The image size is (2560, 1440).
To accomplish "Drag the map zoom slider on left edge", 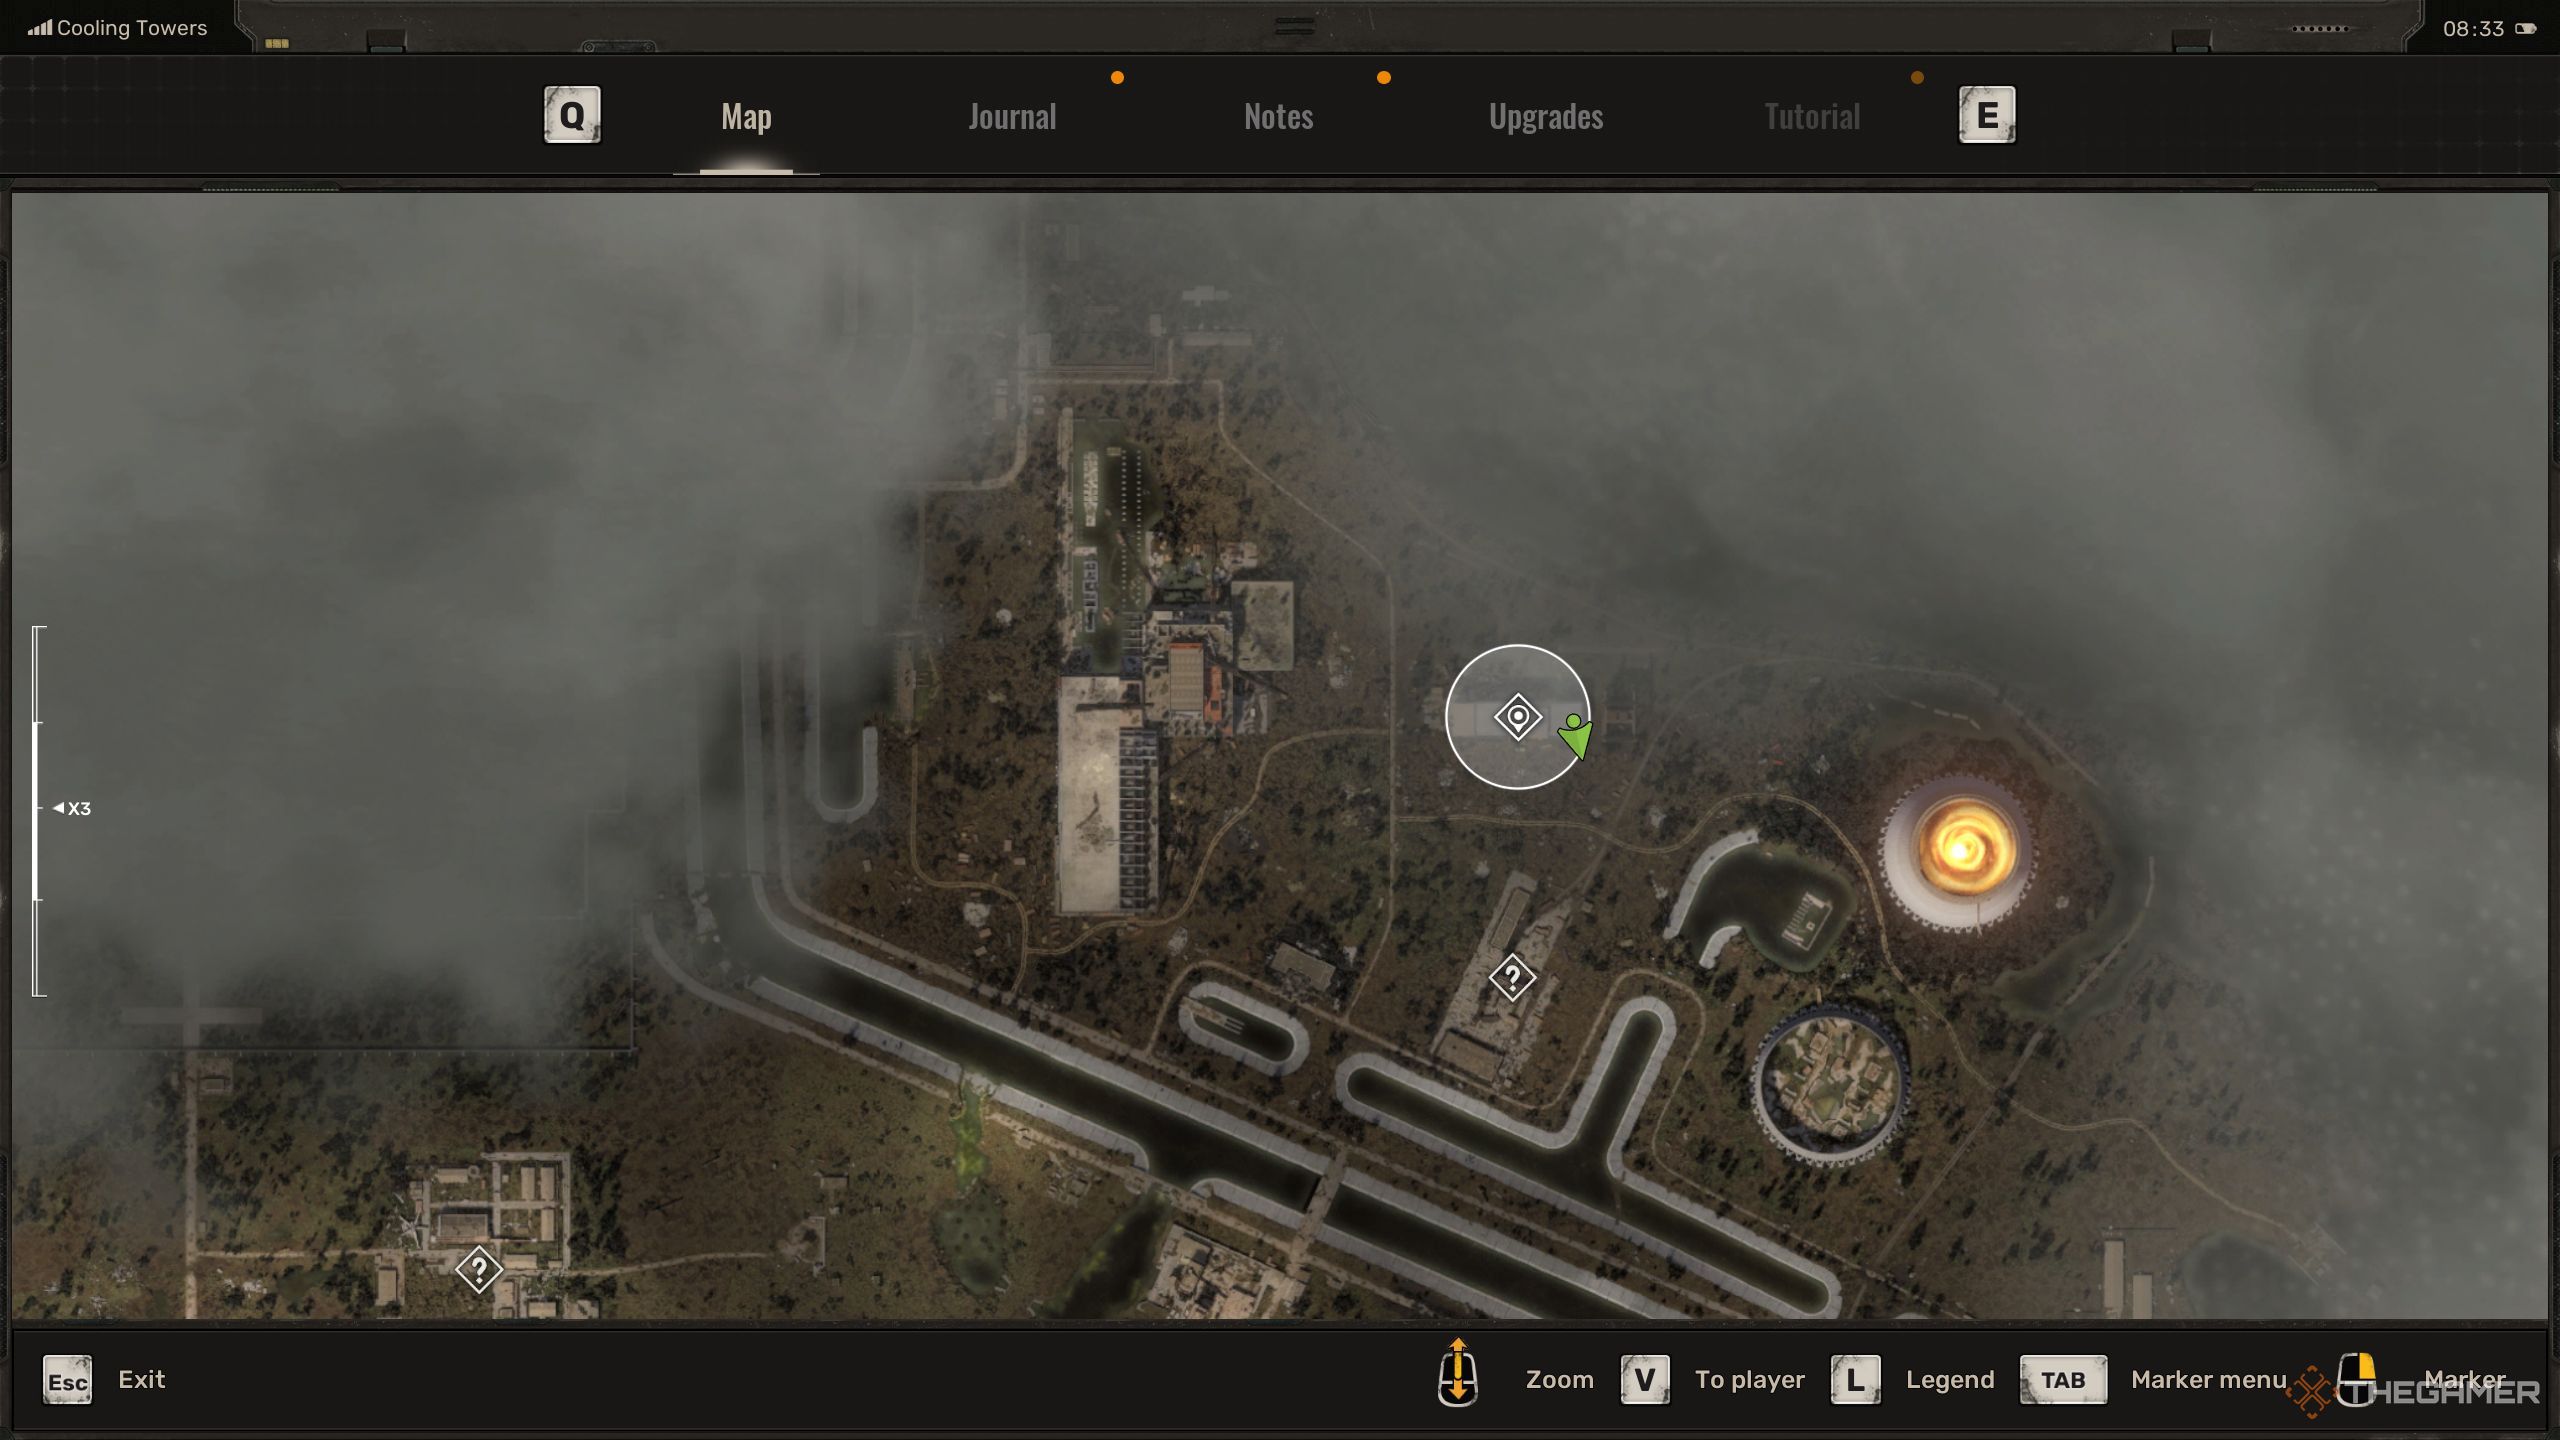I will (x=39, y=807).
